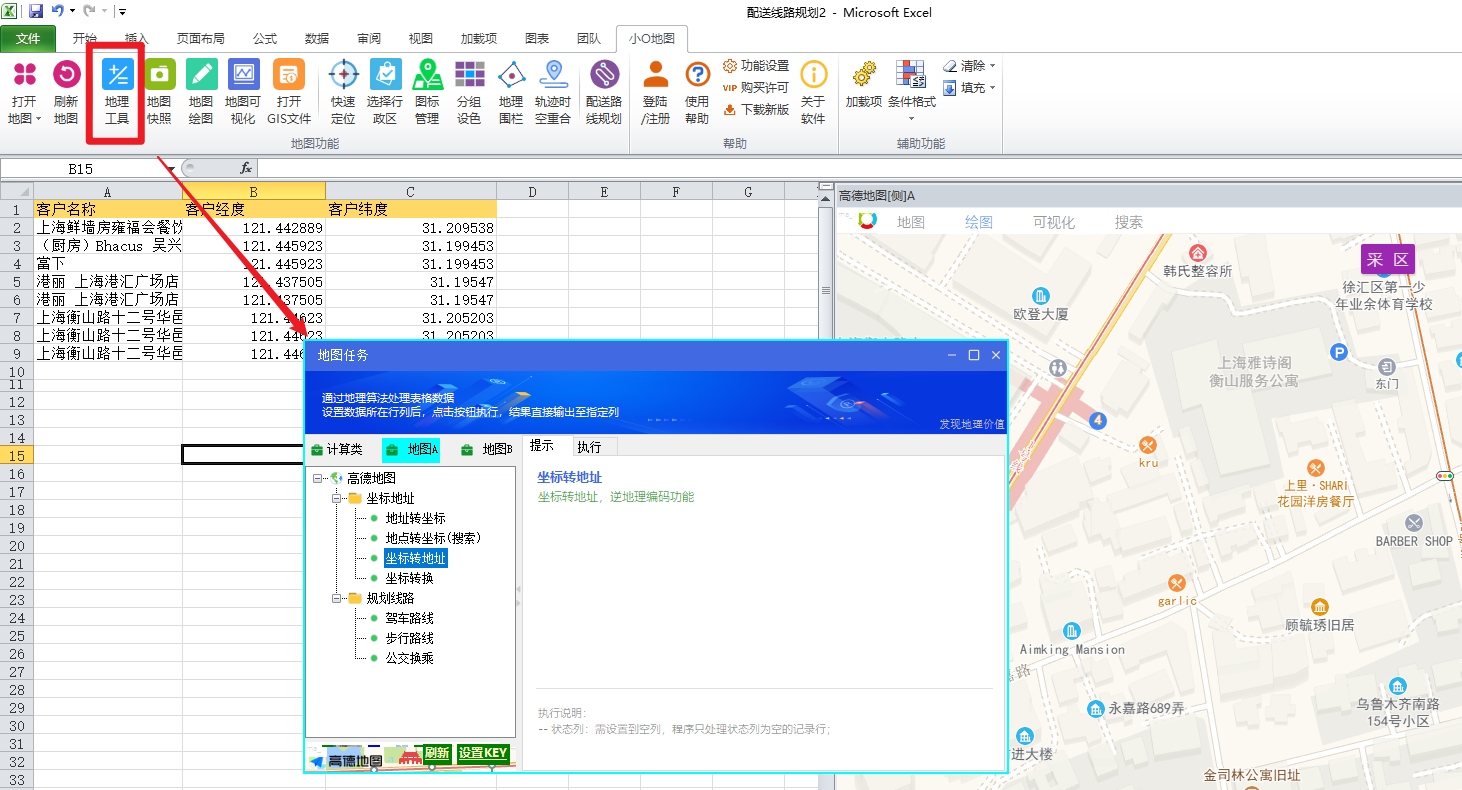Expand the 打开地图 dropdown arrow

click(38, 119)
